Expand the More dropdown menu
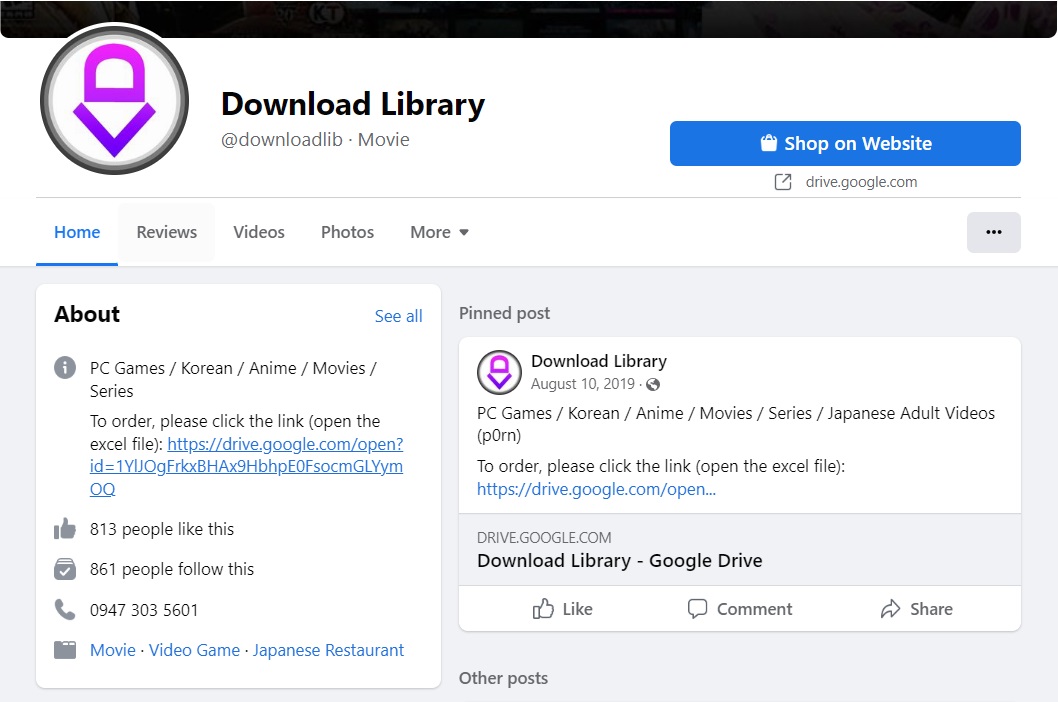 439,232
